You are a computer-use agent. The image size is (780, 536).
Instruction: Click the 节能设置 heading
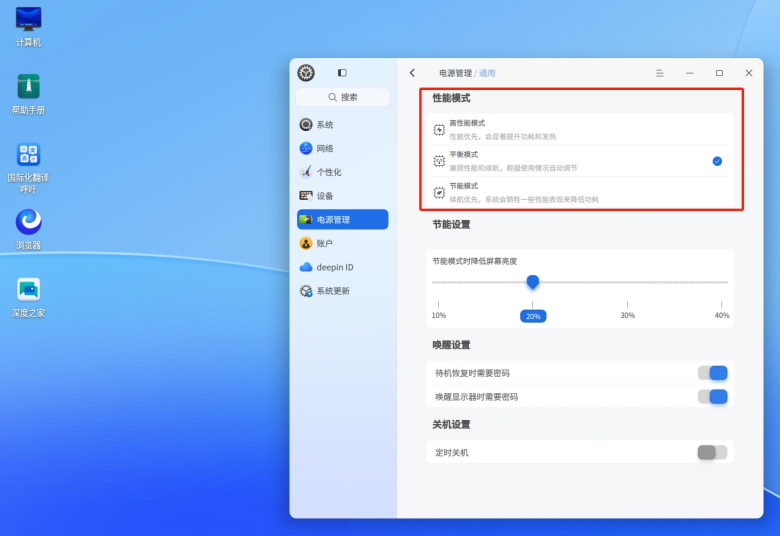[x=451, y=224]
